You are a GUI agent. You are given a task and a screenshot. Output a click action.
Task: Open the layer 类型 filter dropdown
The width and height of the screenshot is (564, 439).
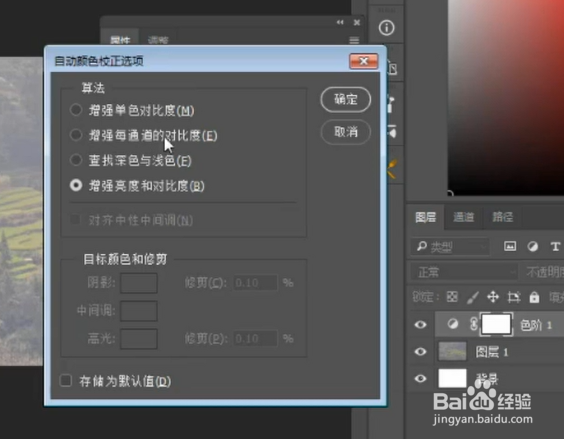coord(450,247)
